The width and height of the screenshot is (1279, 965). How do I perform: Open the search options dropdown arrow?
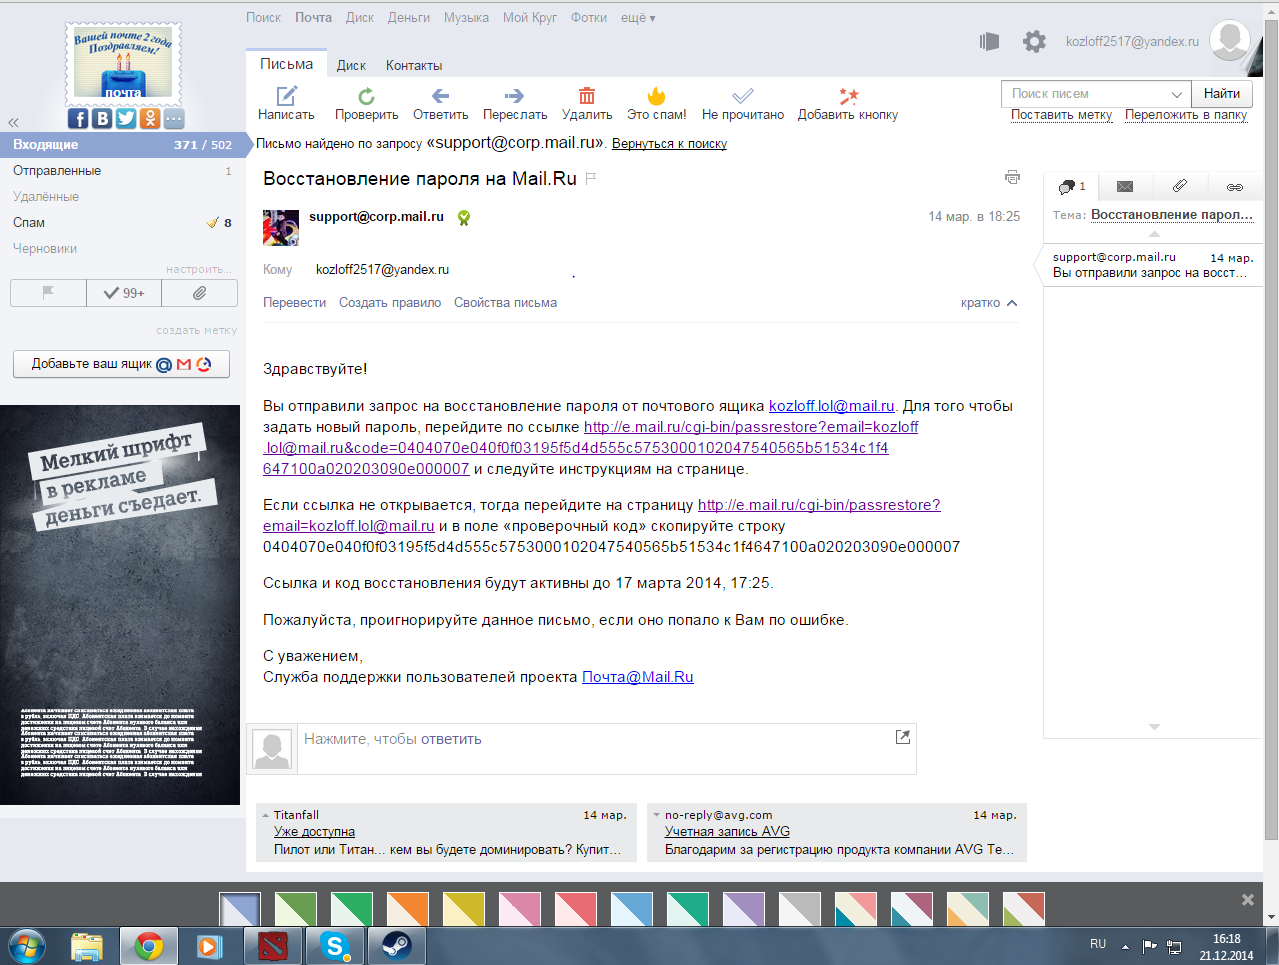click(1177, 94)
